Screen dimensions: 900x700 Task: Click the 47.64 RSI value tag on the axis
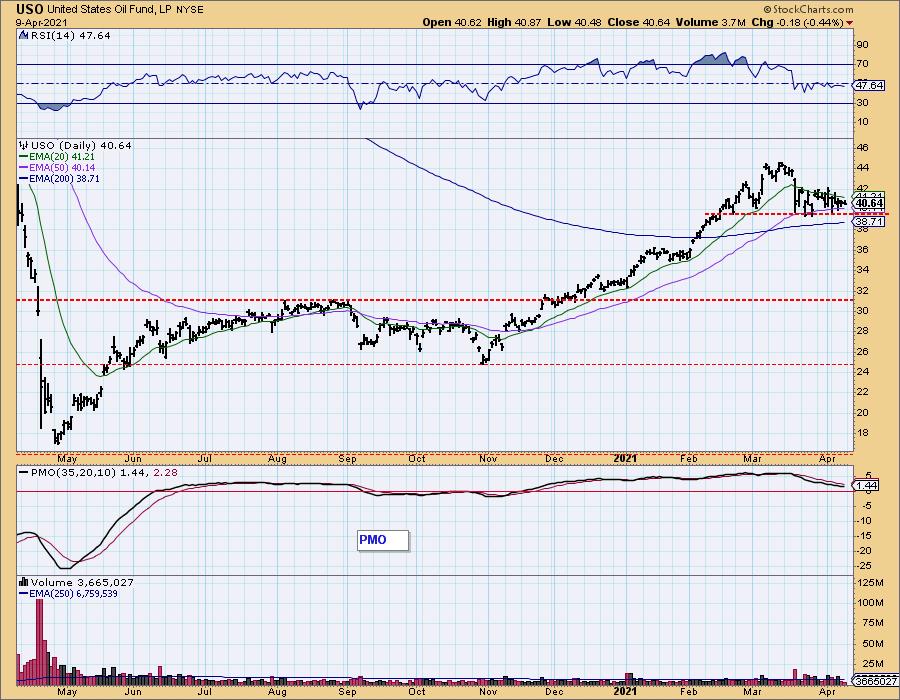[869, 85]
